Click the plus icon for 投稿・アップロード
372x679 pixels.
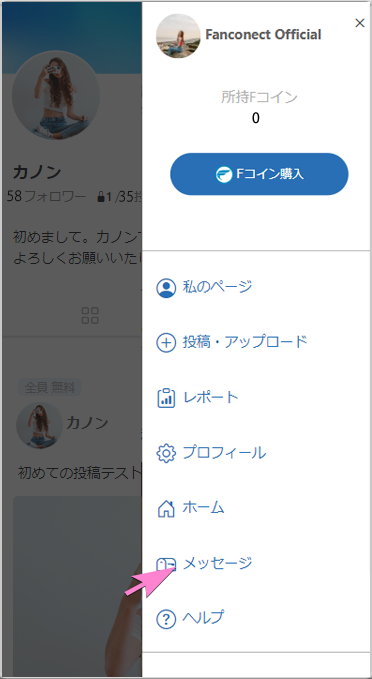pyautogui.click(x=166, y=343)
